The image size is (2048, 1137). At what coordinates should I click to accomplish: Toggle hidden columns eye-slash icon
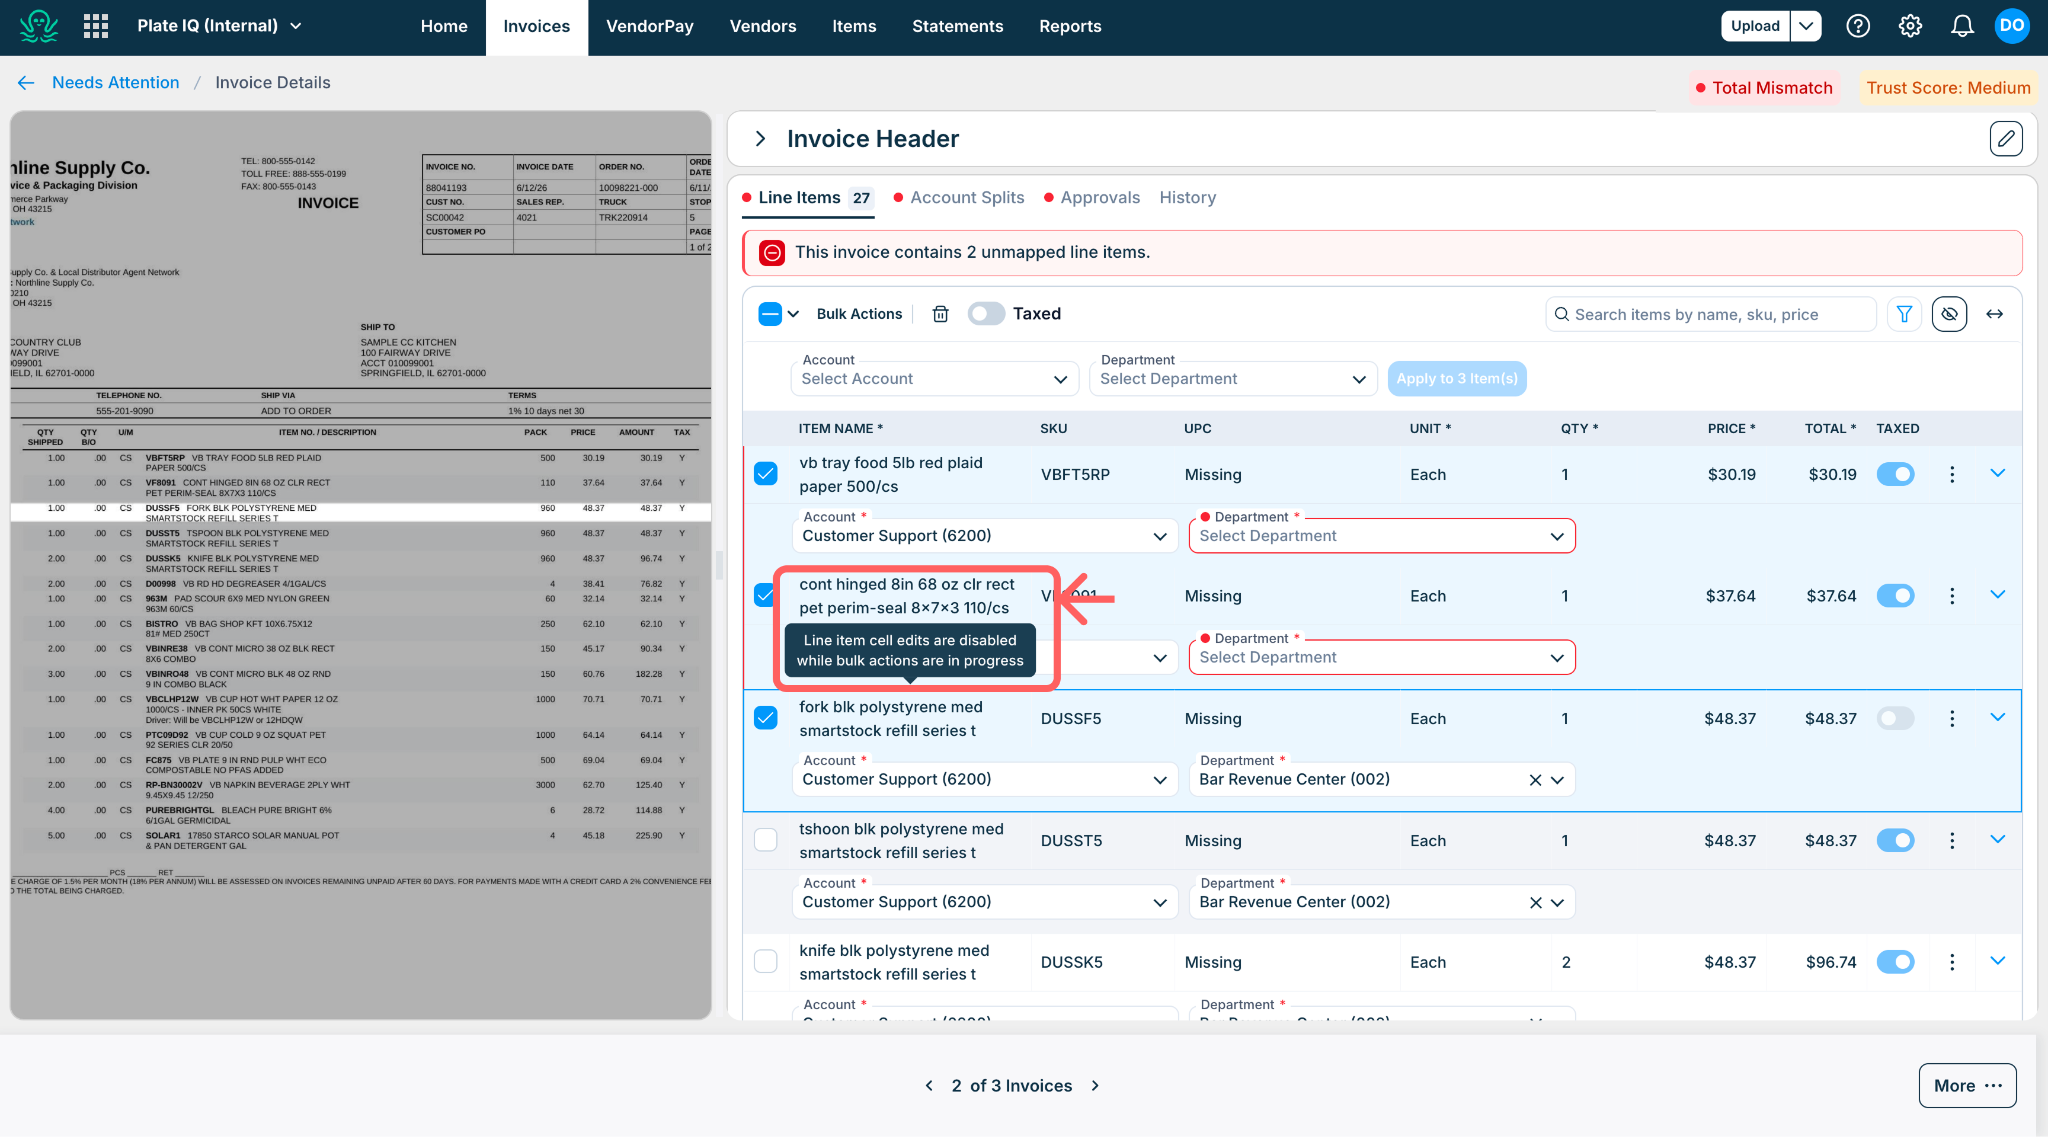point(1949,314)
